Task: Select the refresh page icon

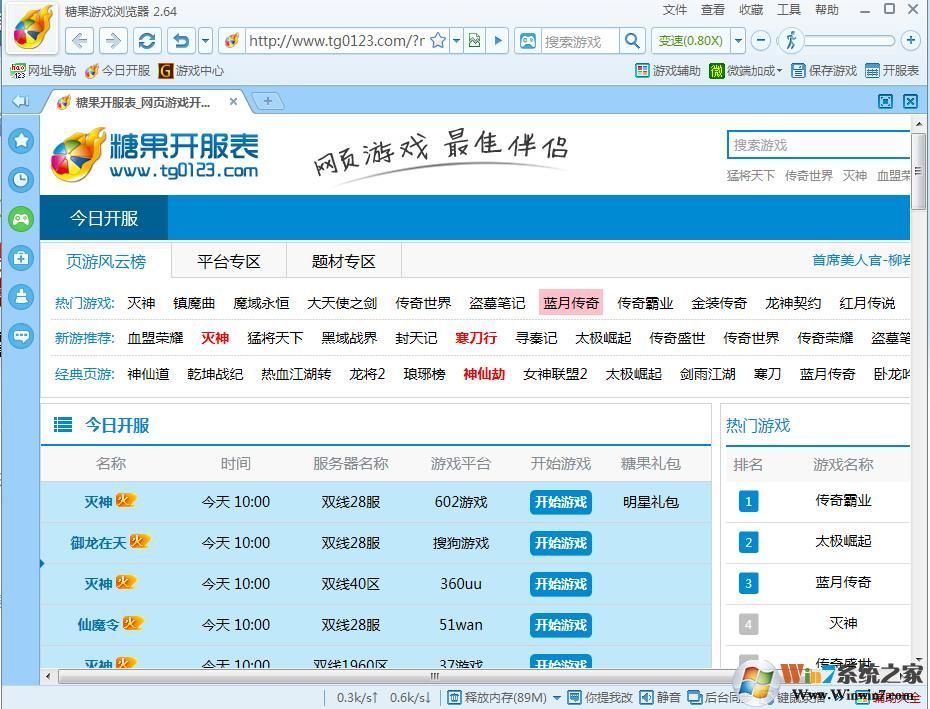Action: click(146, 40)
